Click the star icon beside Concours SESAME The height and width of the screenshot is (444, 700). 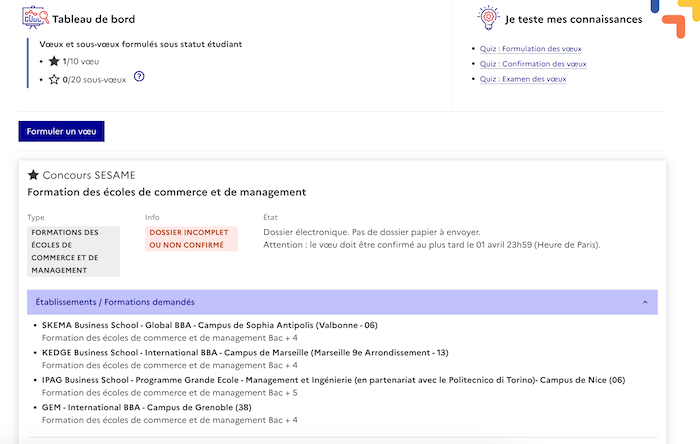(33, 175)
